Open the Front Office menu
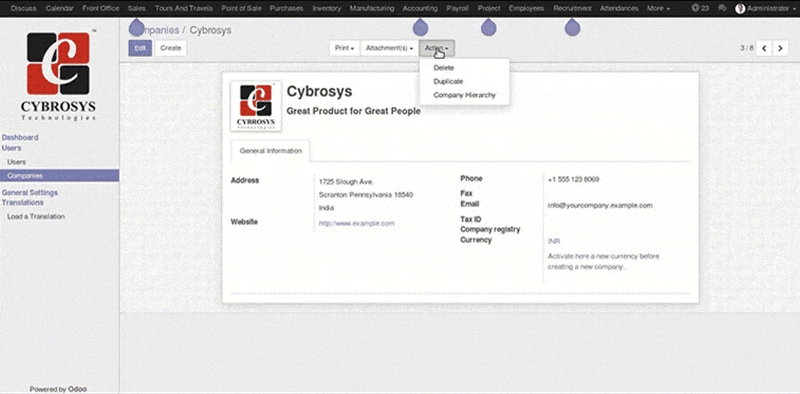 (101, 8)
